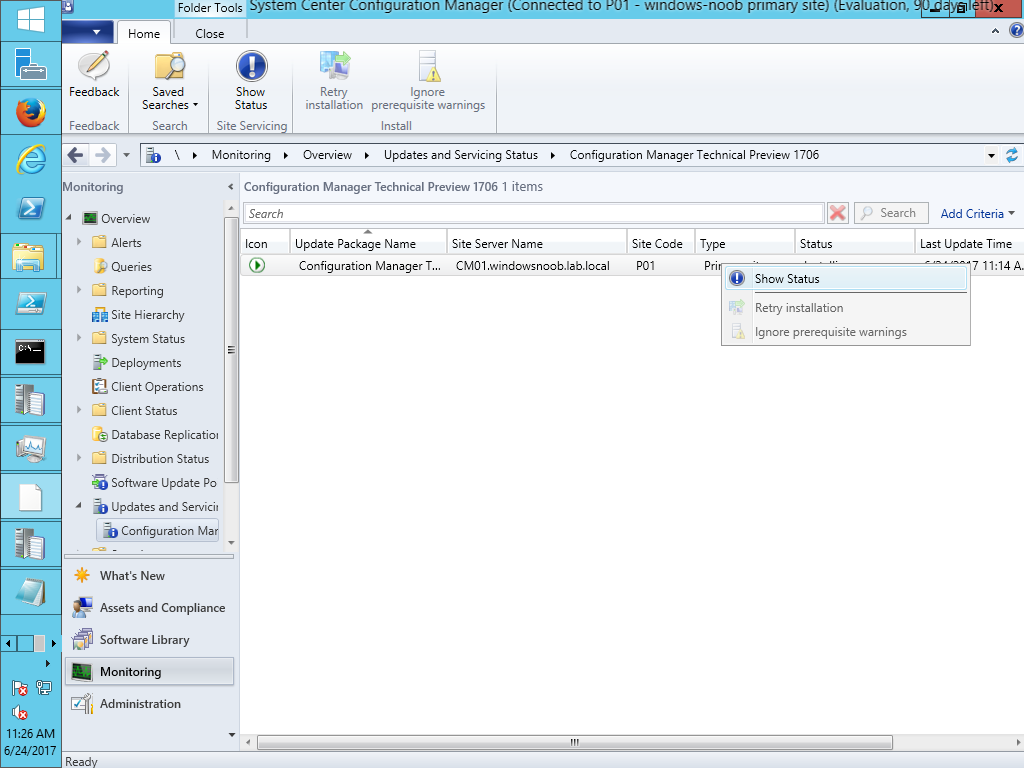Sort by the Site Server Name column

pos(537,244)
